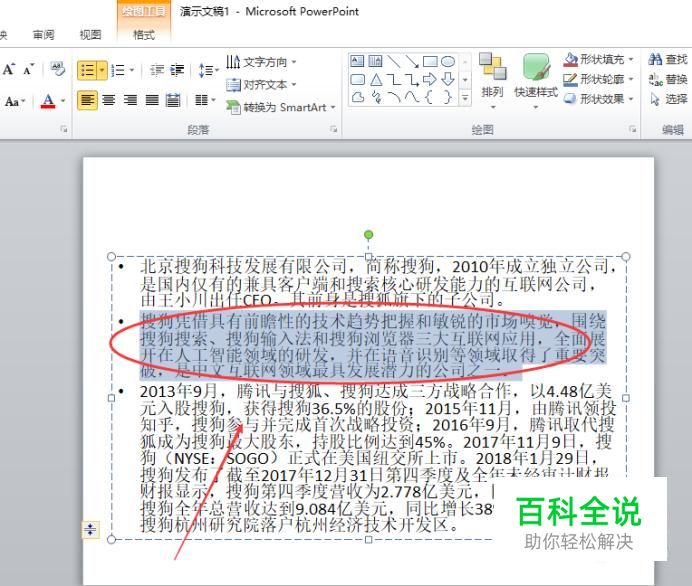Click 查找 to find text
This screenshot has width=692, height=586.
[668, 59]
